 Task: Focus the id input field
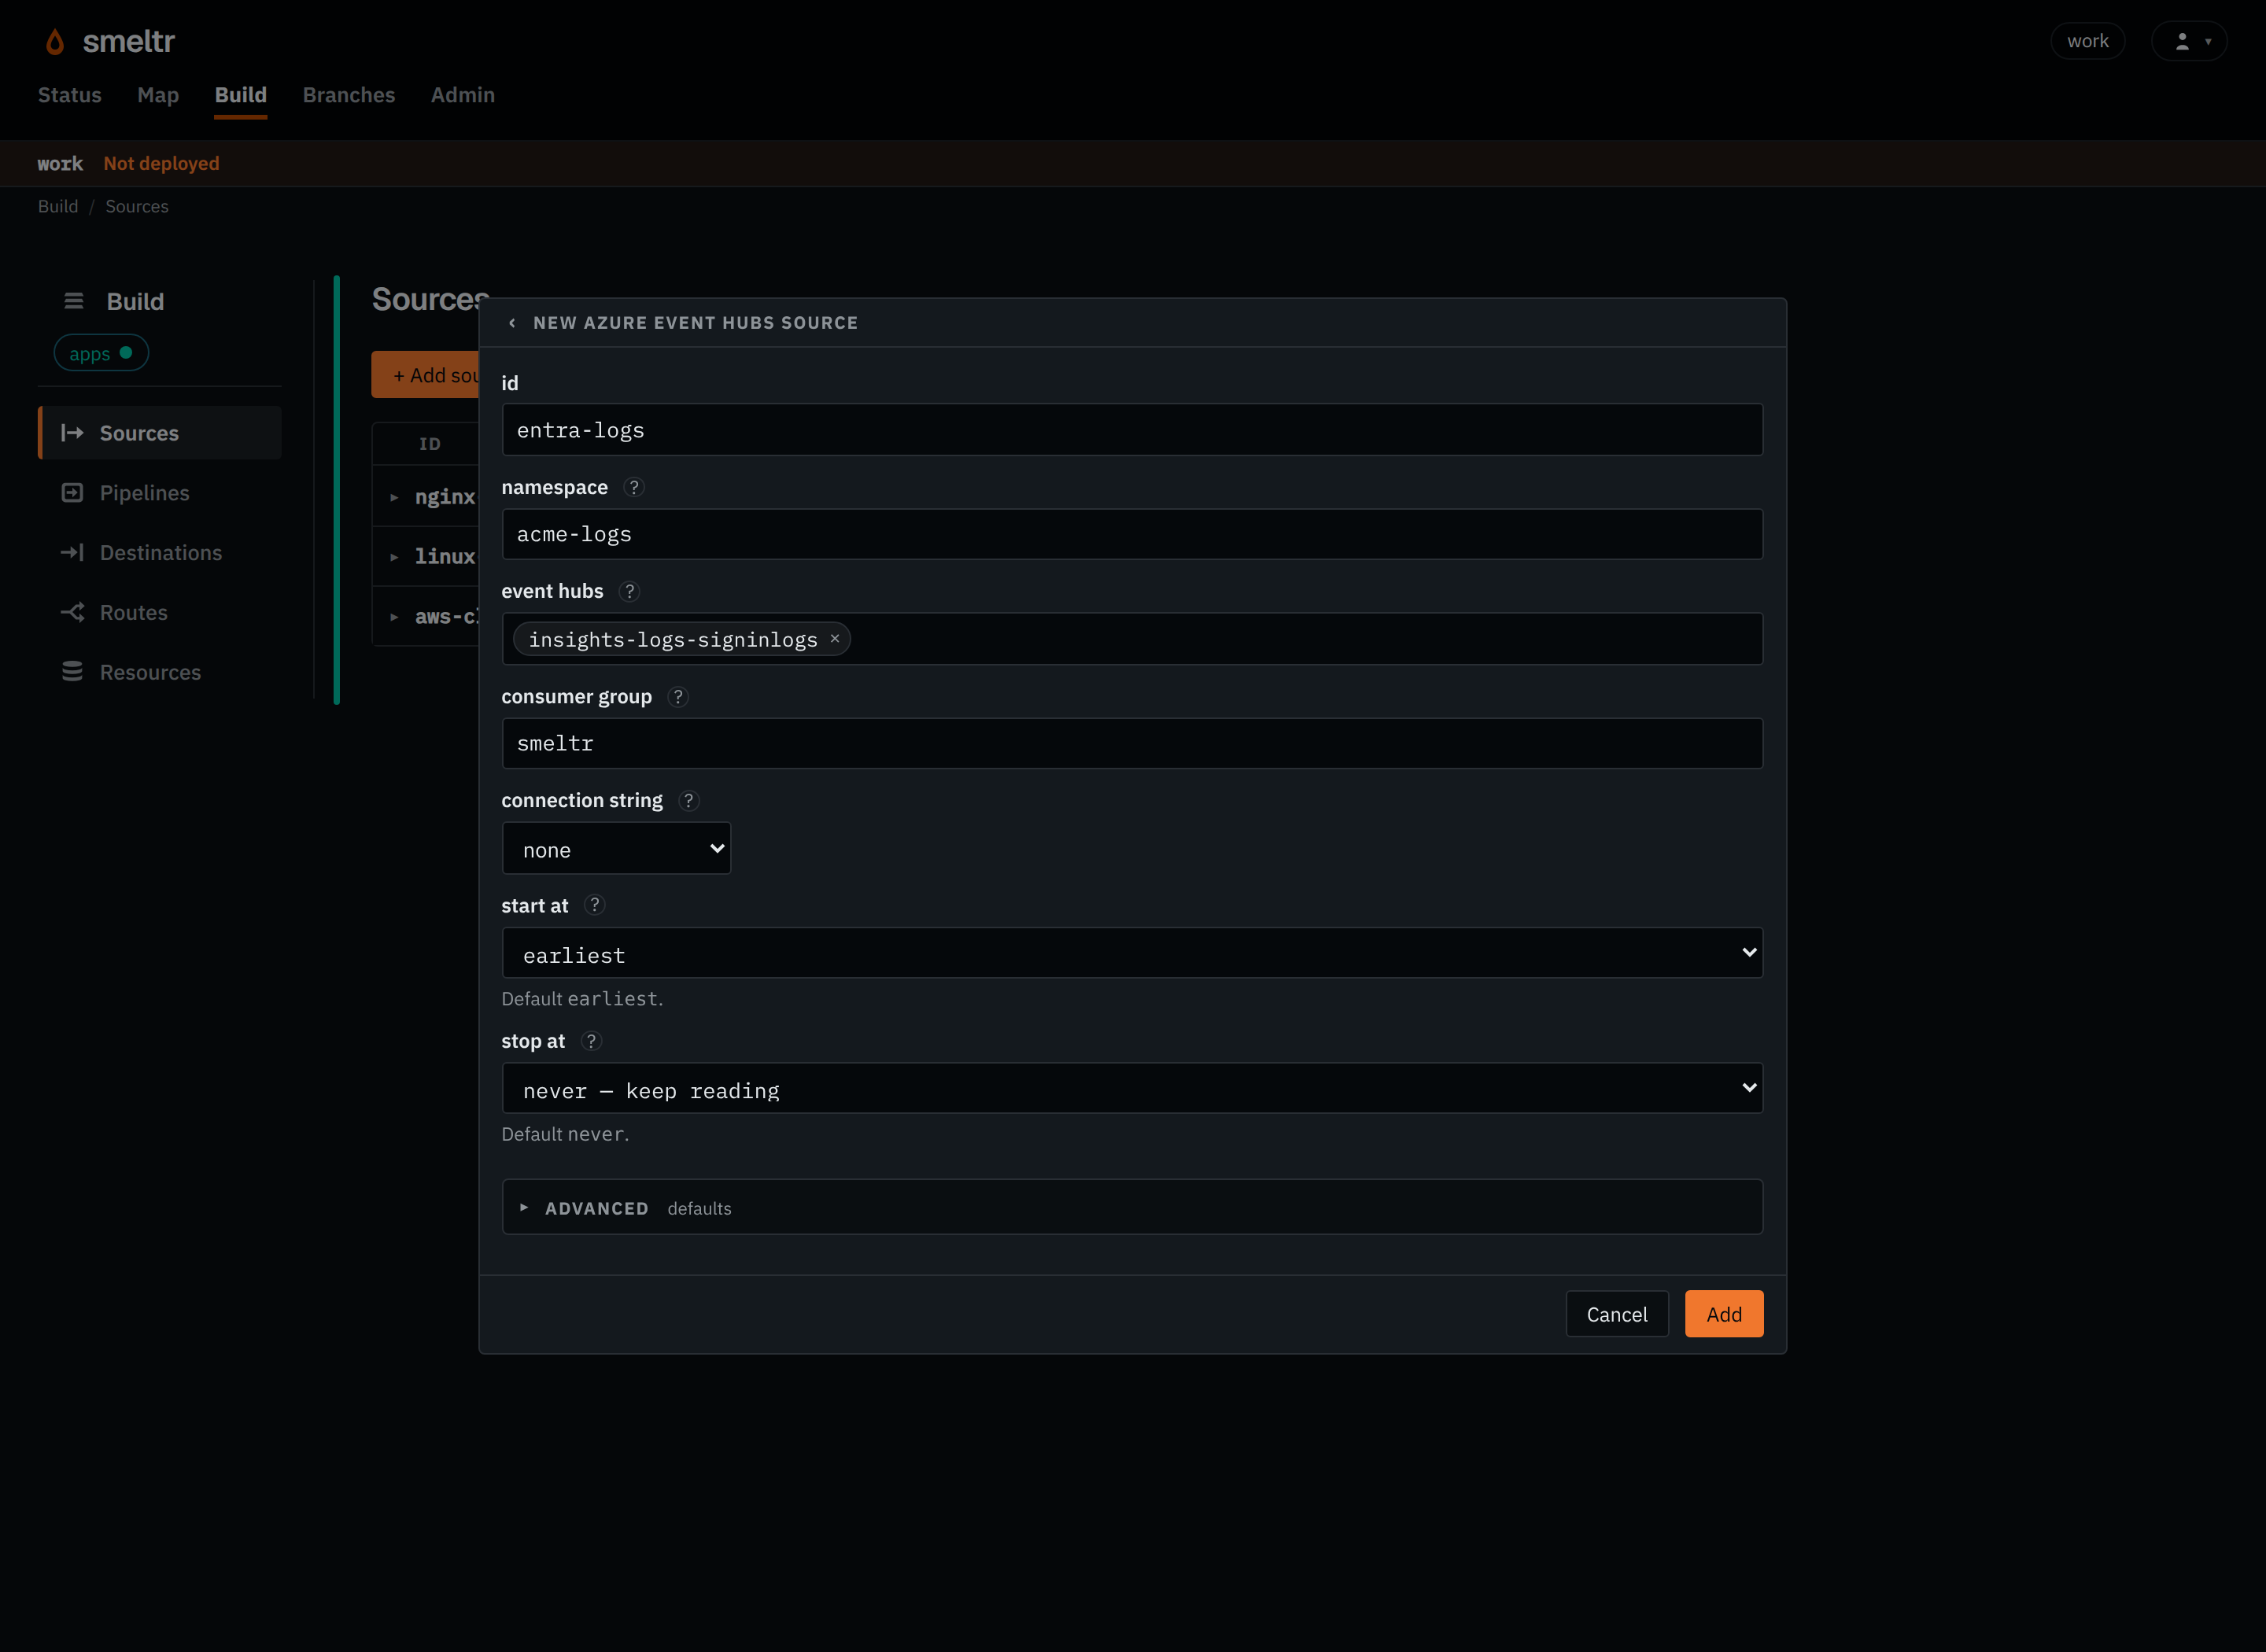pyautogui.click(x=1132, y=430)
